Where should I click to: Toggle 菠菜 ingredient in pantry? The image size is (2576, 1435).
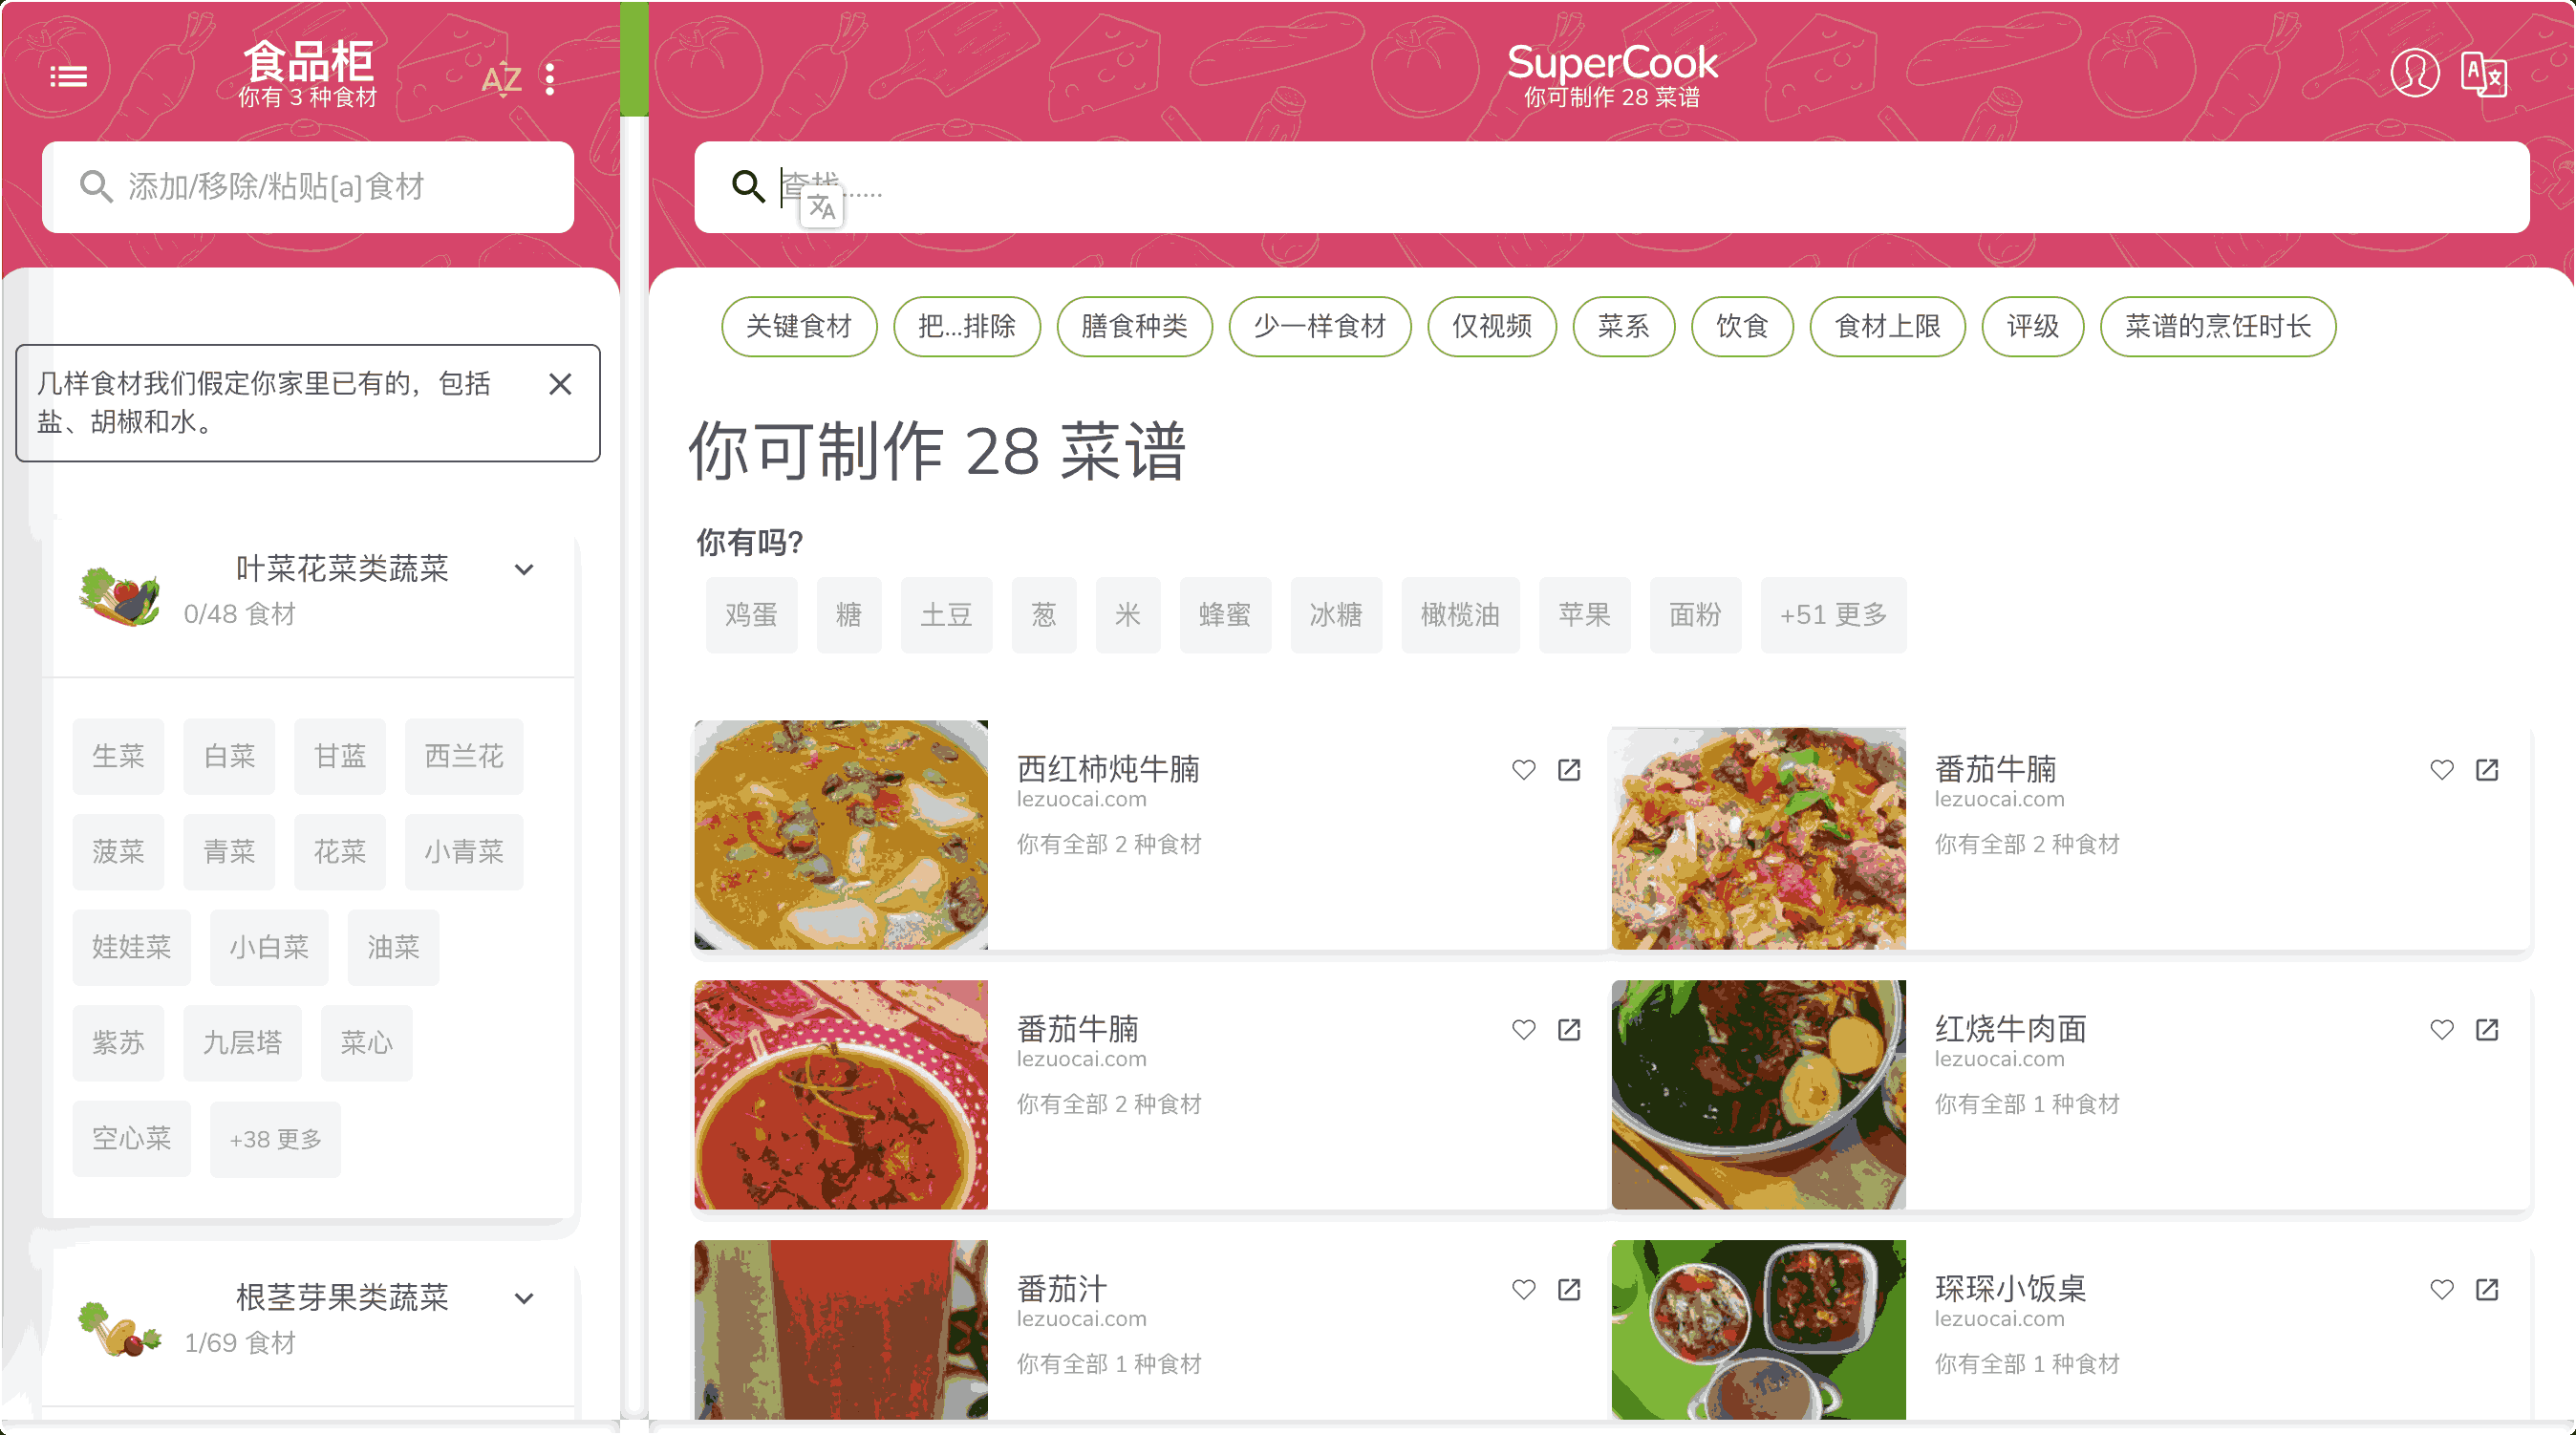click(118, 852)
